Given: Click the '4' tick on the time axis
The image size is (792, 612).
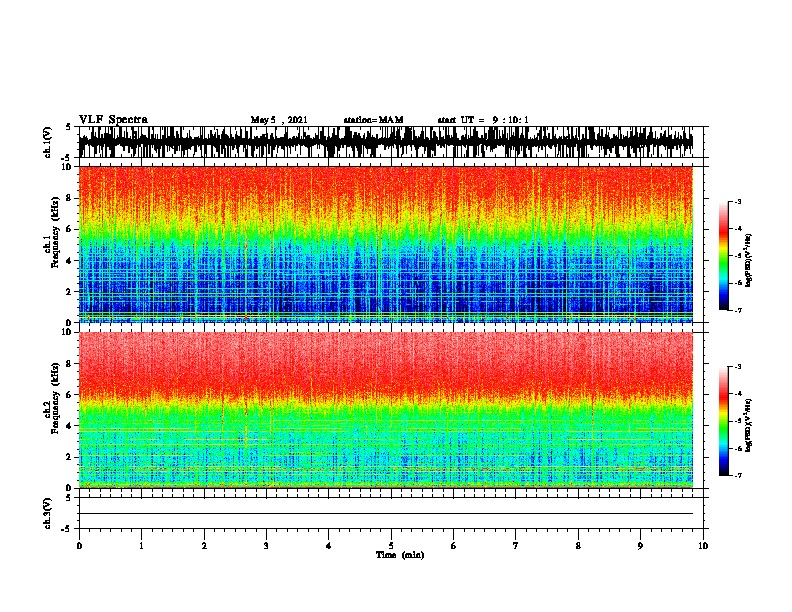Looking at the screenshot, I should pyautogui.click(x=329, y=546).
